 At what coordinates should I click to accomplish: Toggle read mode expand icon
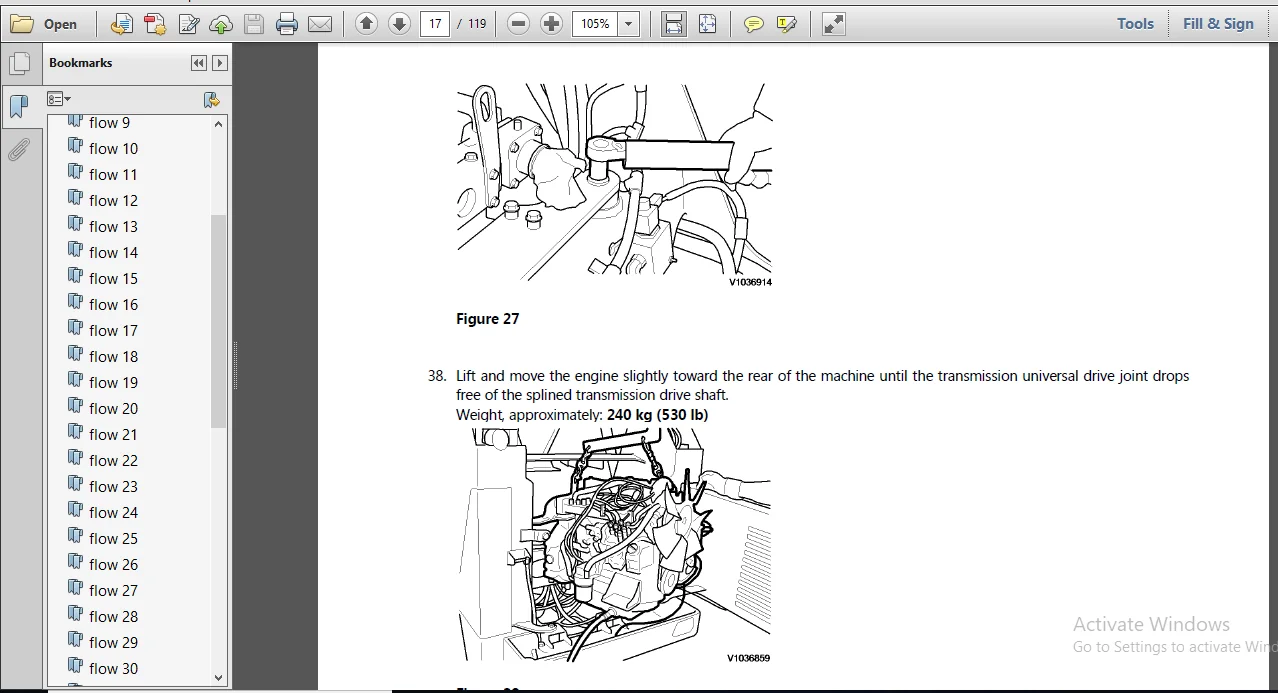[834, 24]
